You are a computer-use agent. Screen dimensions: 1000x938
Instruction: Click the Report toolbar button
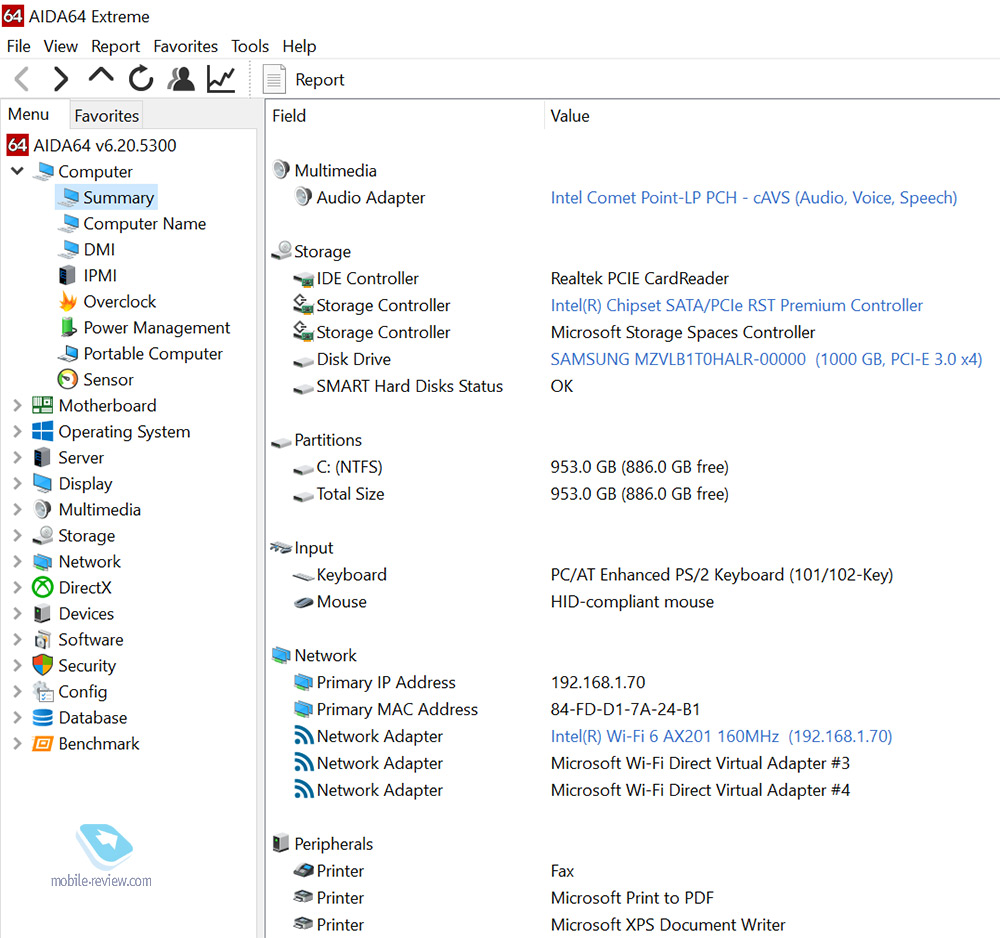pyautogui.click(x=304, y=80)
